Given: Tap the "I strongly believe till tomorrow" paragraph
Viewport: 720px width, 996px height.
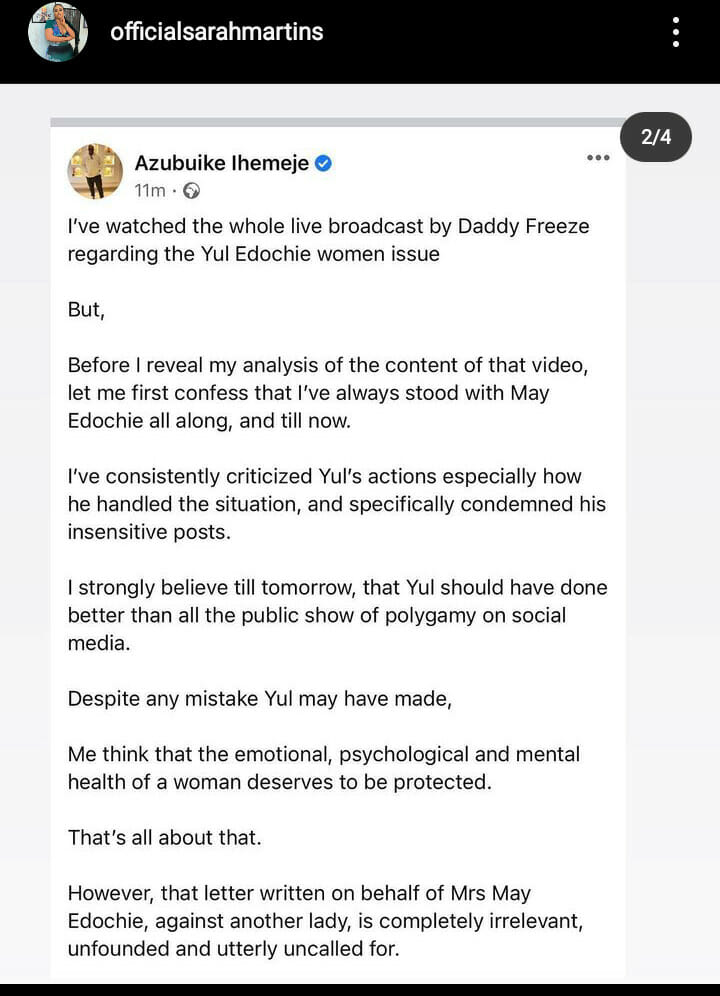Looking at the screenshot, I should [337, 615].
